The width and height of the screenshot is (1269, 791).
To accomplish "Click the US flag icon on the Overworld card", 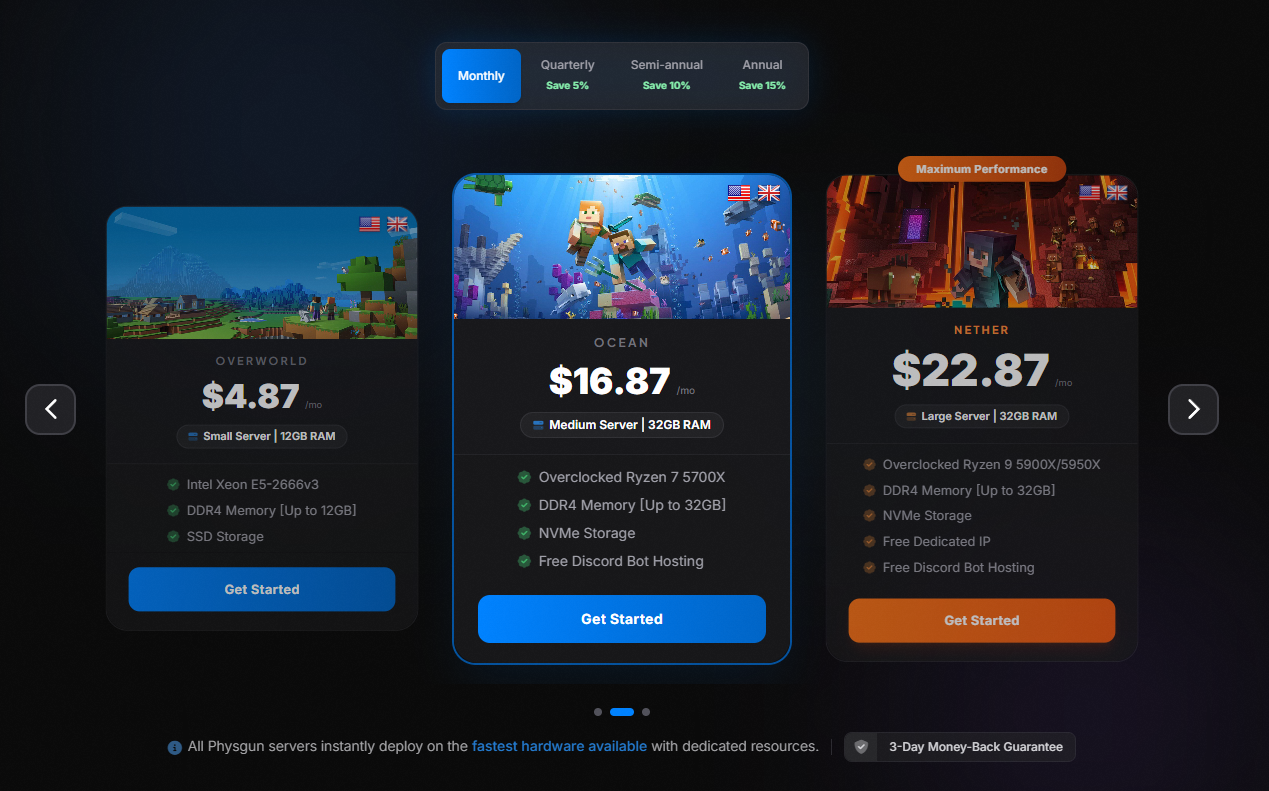I will pos(370,224).
